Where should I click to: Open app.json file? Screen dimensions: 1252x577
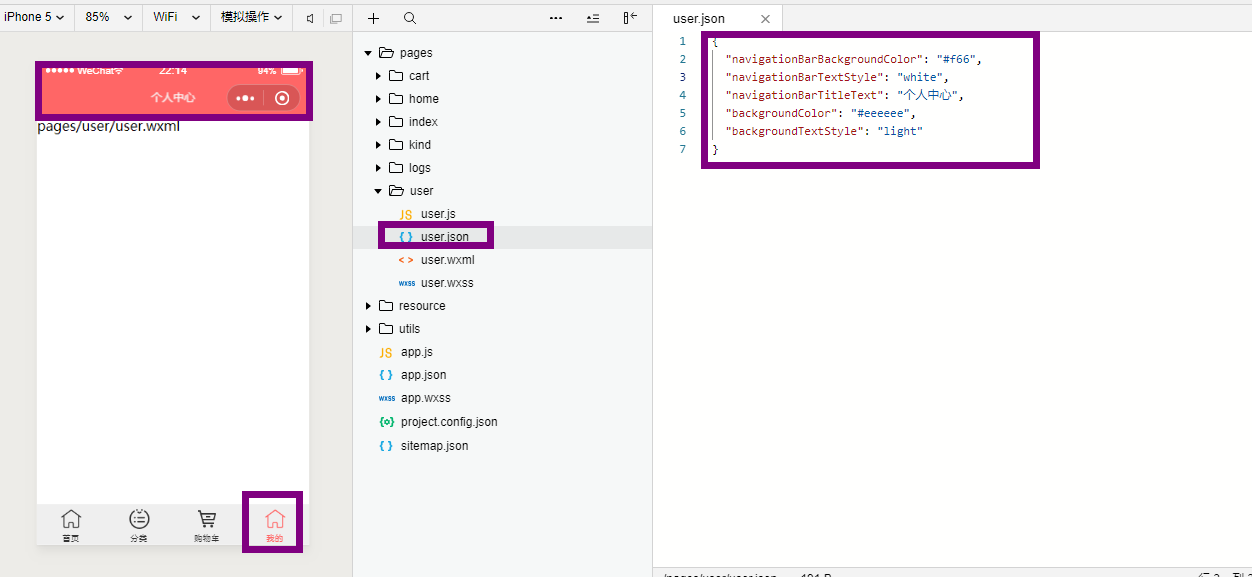tap(423, 375)
